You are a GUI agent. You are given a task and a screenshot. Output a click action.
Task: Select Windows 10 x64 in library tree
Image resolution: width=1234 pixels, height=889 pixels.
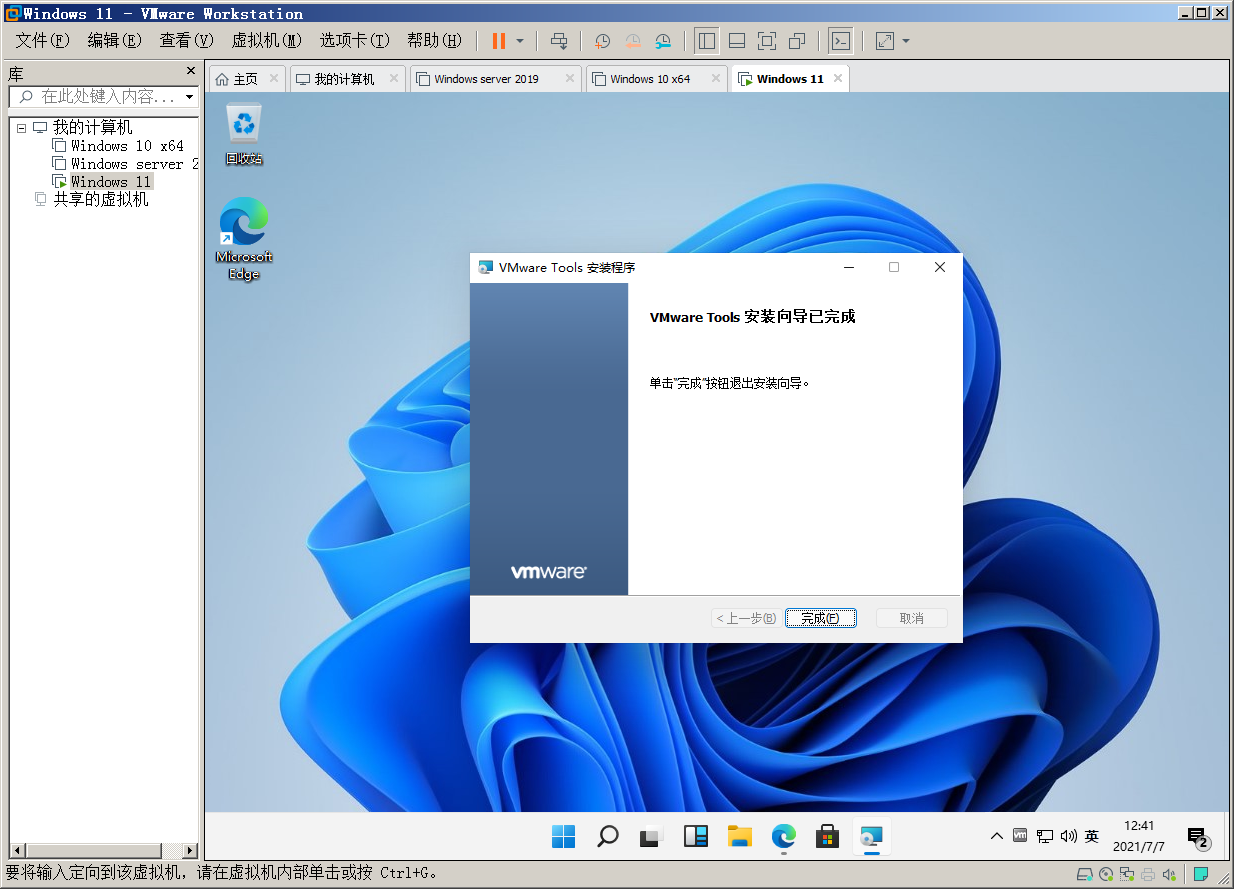click(127, 146)
